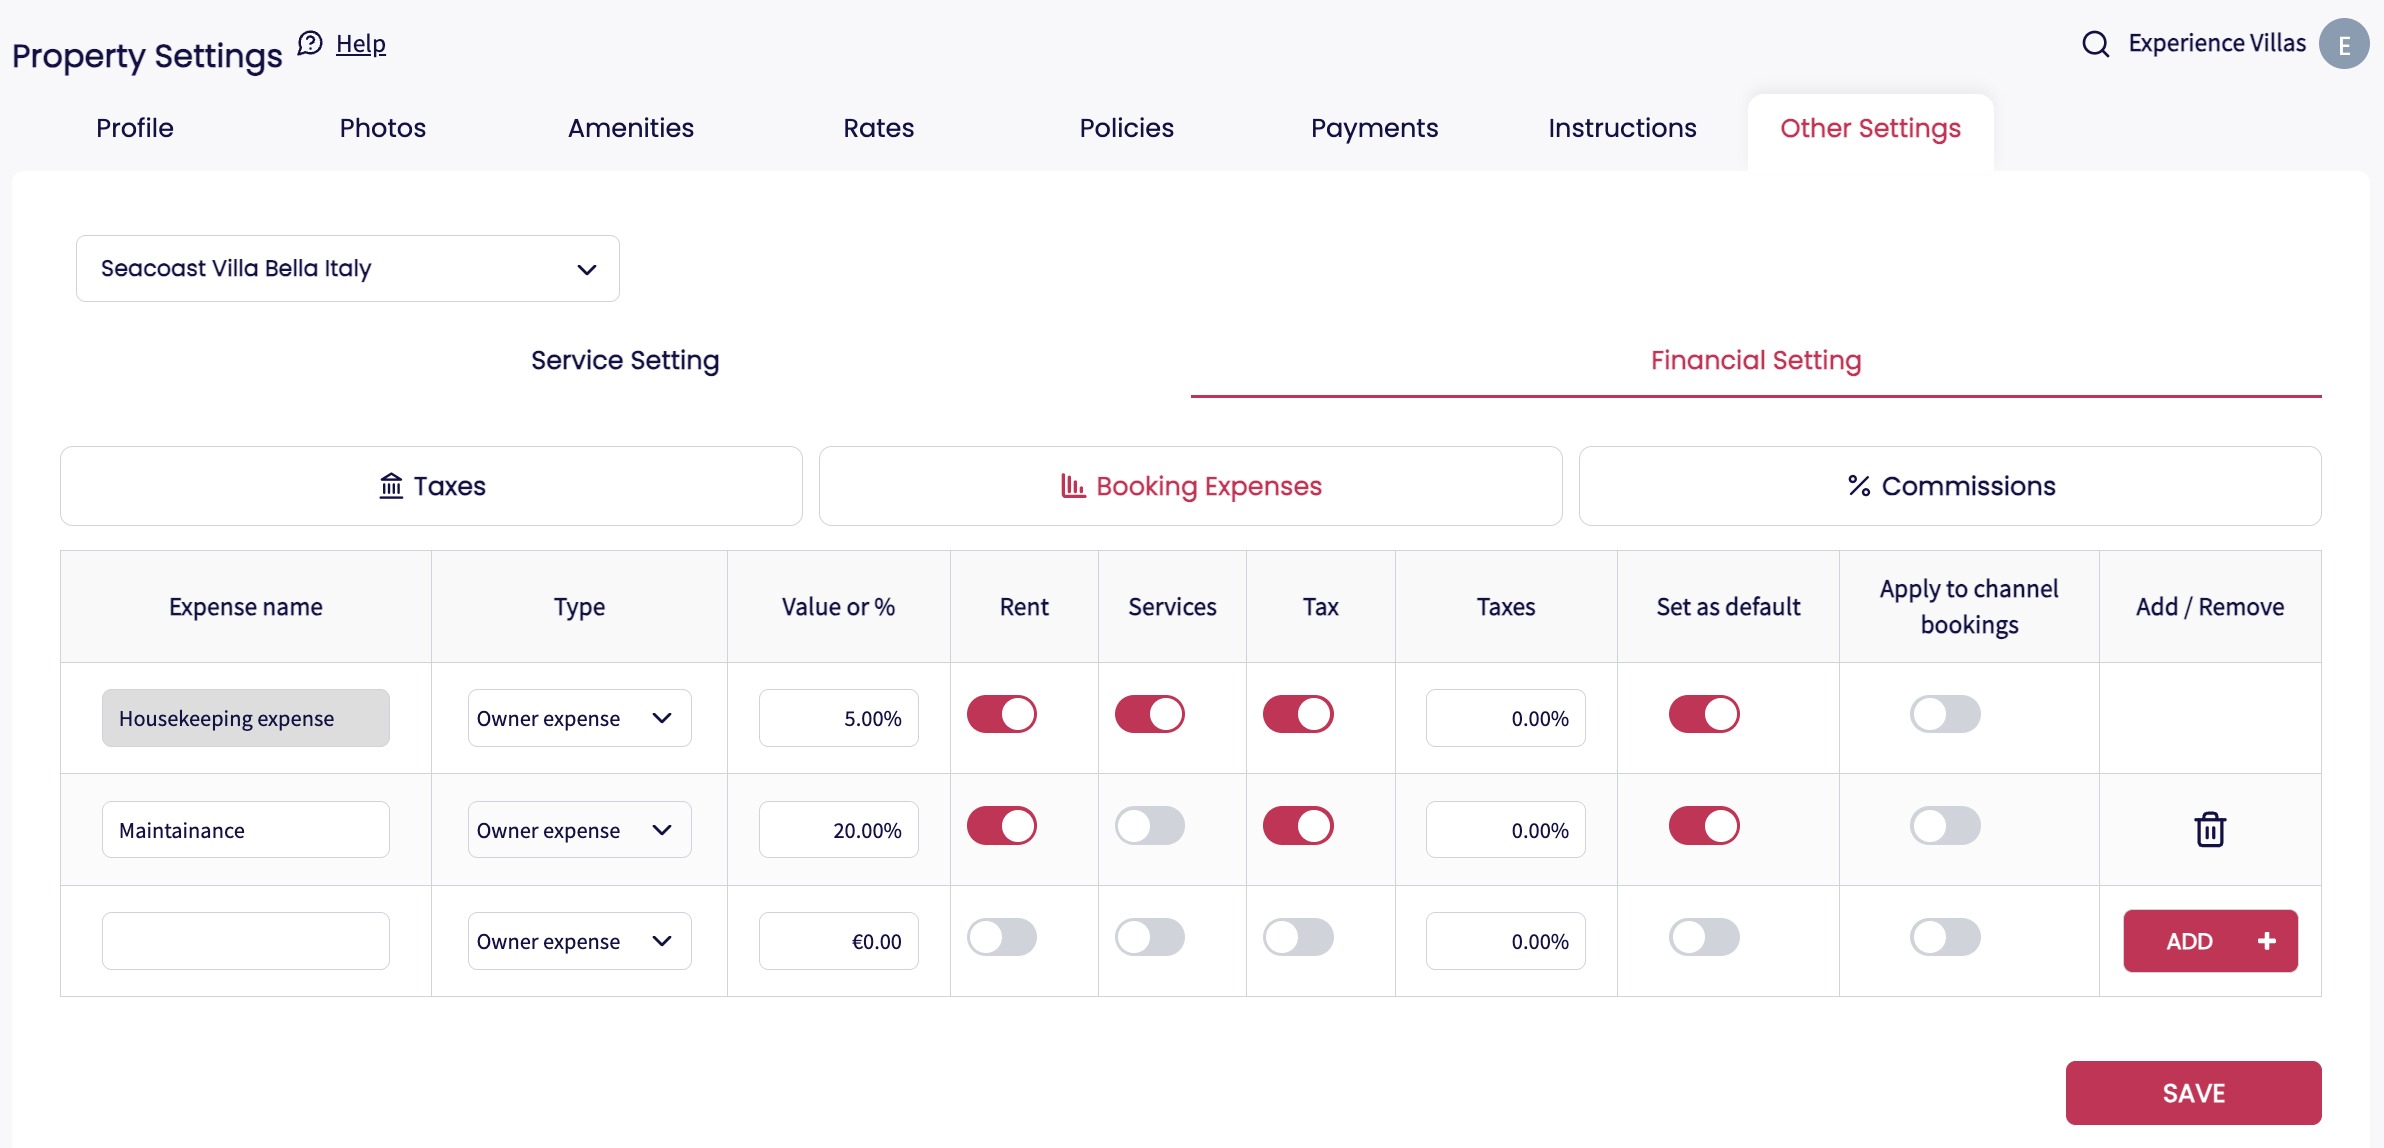Click the Help question bubble icon
The width and height of the screenshot is (2384, 1148).
(310, 43)
